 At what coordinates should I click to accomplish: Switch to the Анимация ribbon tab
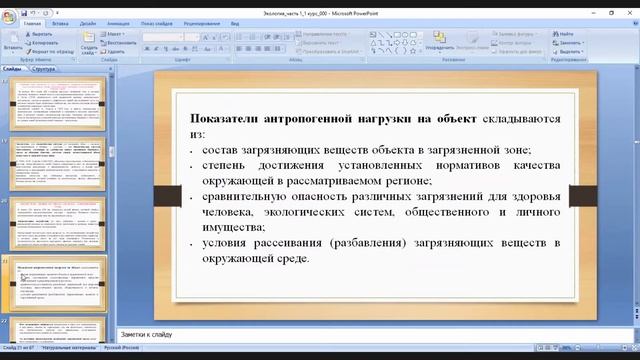click(x=118, y=24)
